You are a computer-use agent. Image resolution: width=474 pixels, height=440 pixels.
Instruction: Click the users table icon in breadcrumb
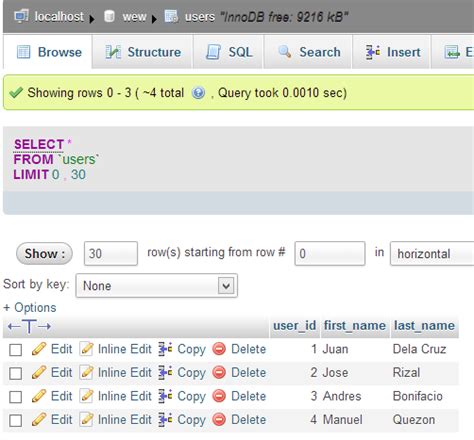(x=171, y=16)
